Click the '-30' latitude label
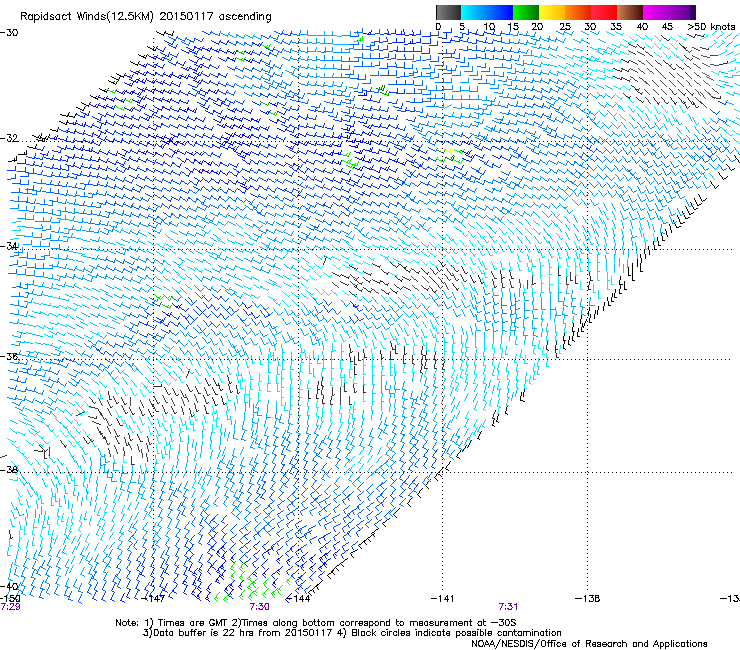 point(9,33)
